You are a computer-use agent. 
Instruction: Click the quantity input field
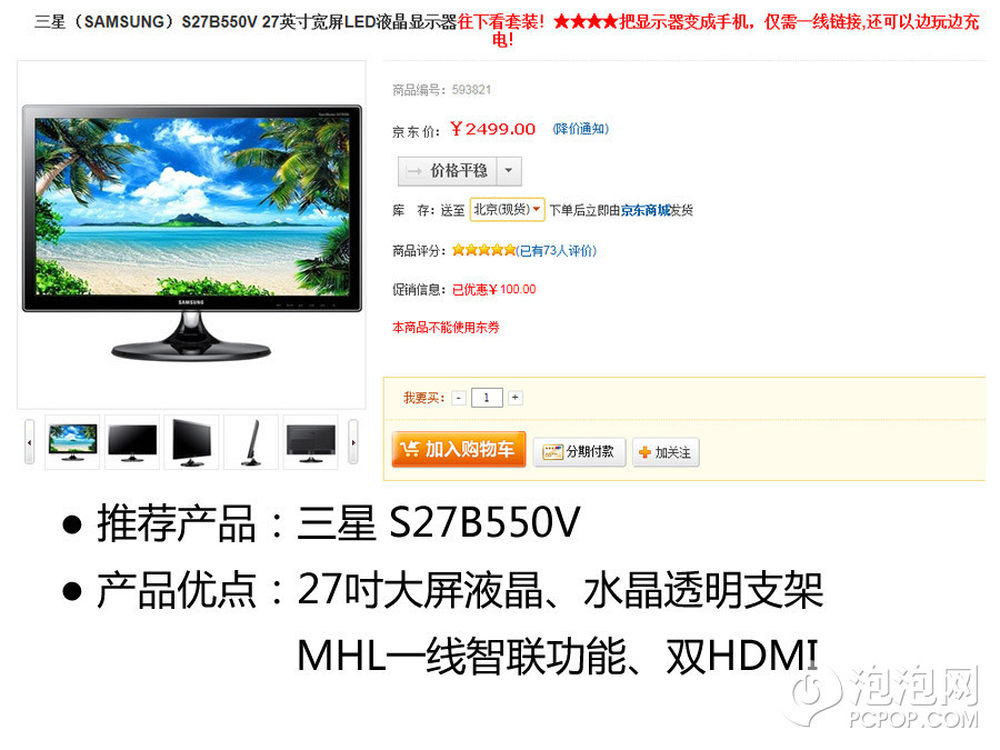[487, 397]
